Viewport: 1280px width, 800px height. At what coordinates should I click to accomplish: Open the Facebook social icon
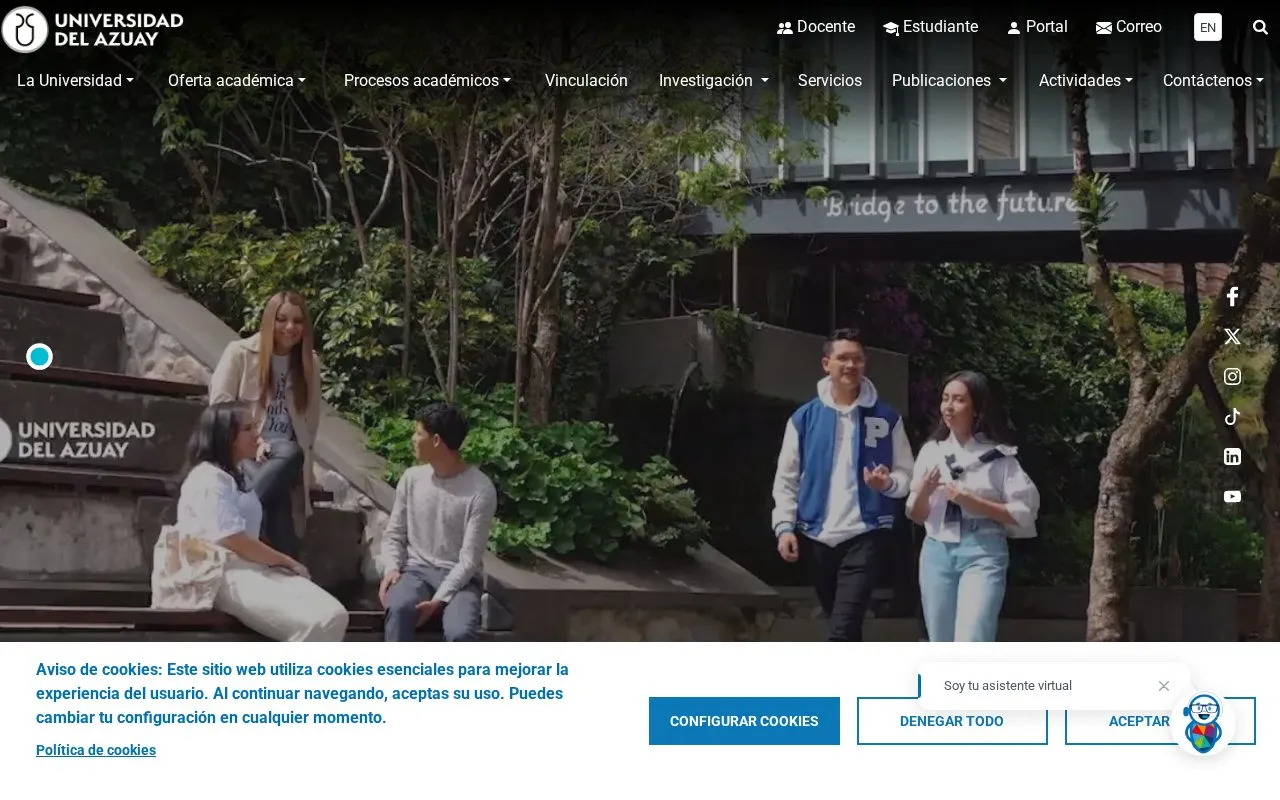[1232, 296]
